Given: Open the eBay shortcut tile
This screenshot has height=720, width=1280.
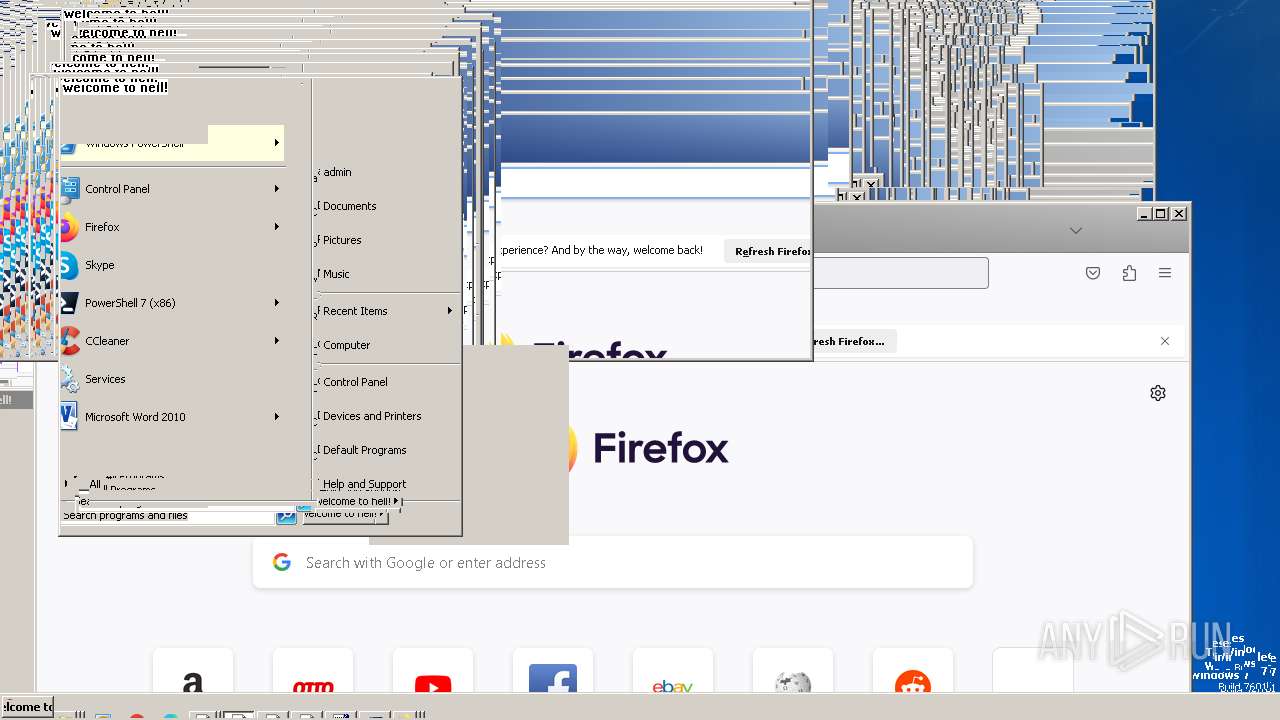Looking at the screenshot, I should click(673, 670).
